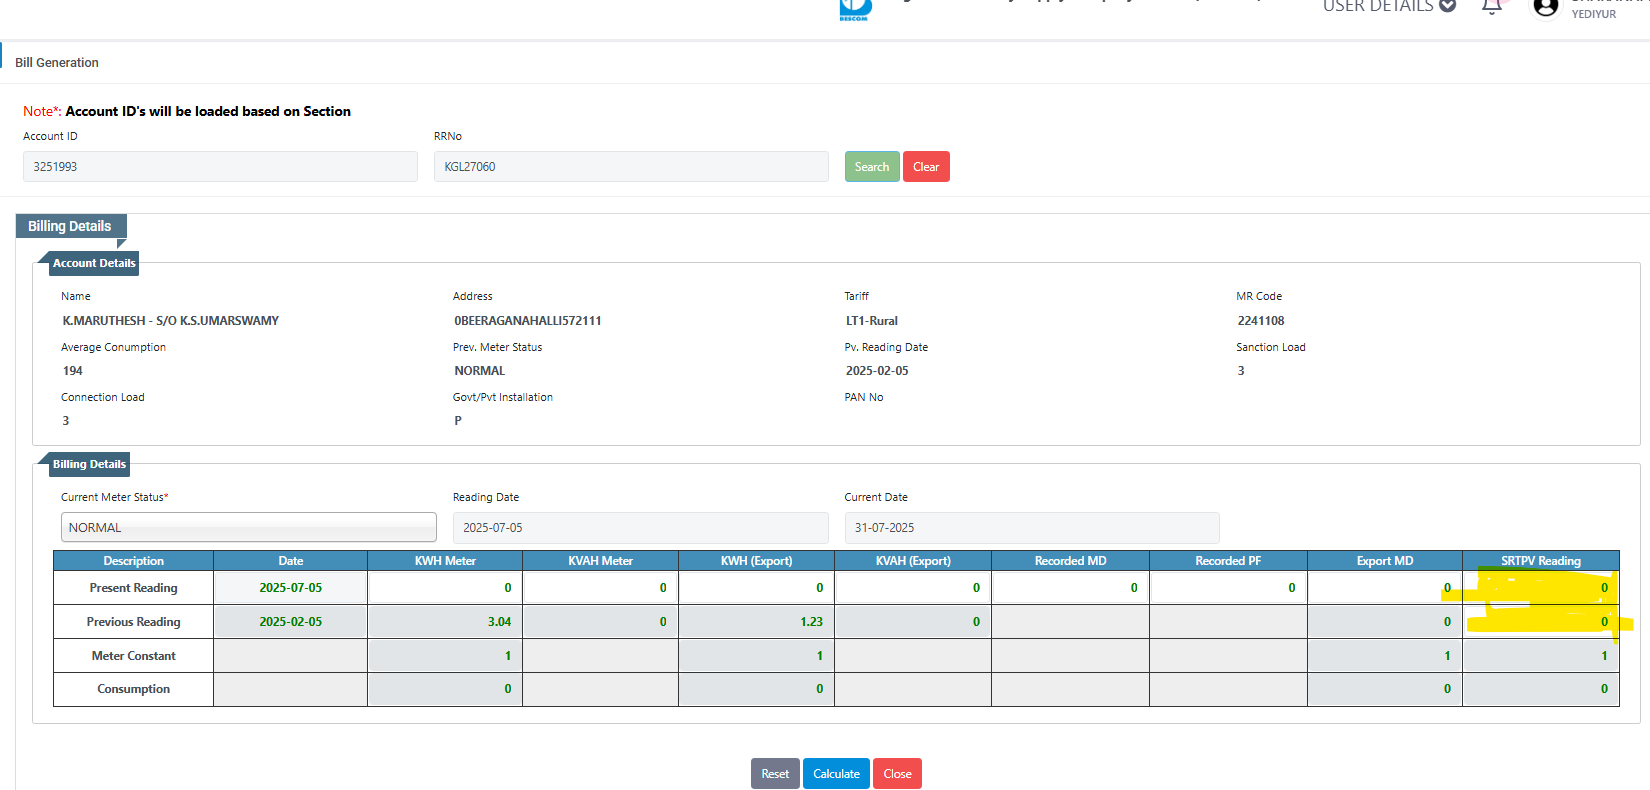Edit Present Reading Recorded MD cell
The height and width of the screenshot is (790, 1650).
pos(1070,588)
